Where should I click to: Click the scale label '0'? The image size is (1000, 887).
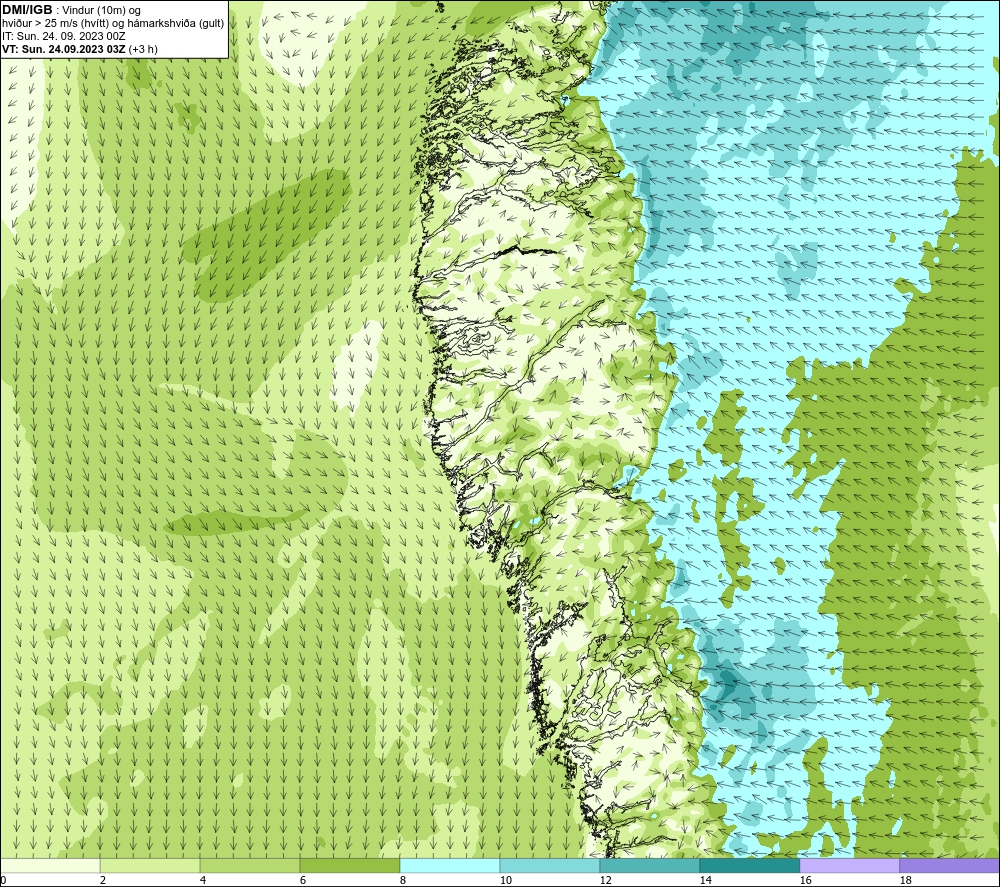(3, 880)
